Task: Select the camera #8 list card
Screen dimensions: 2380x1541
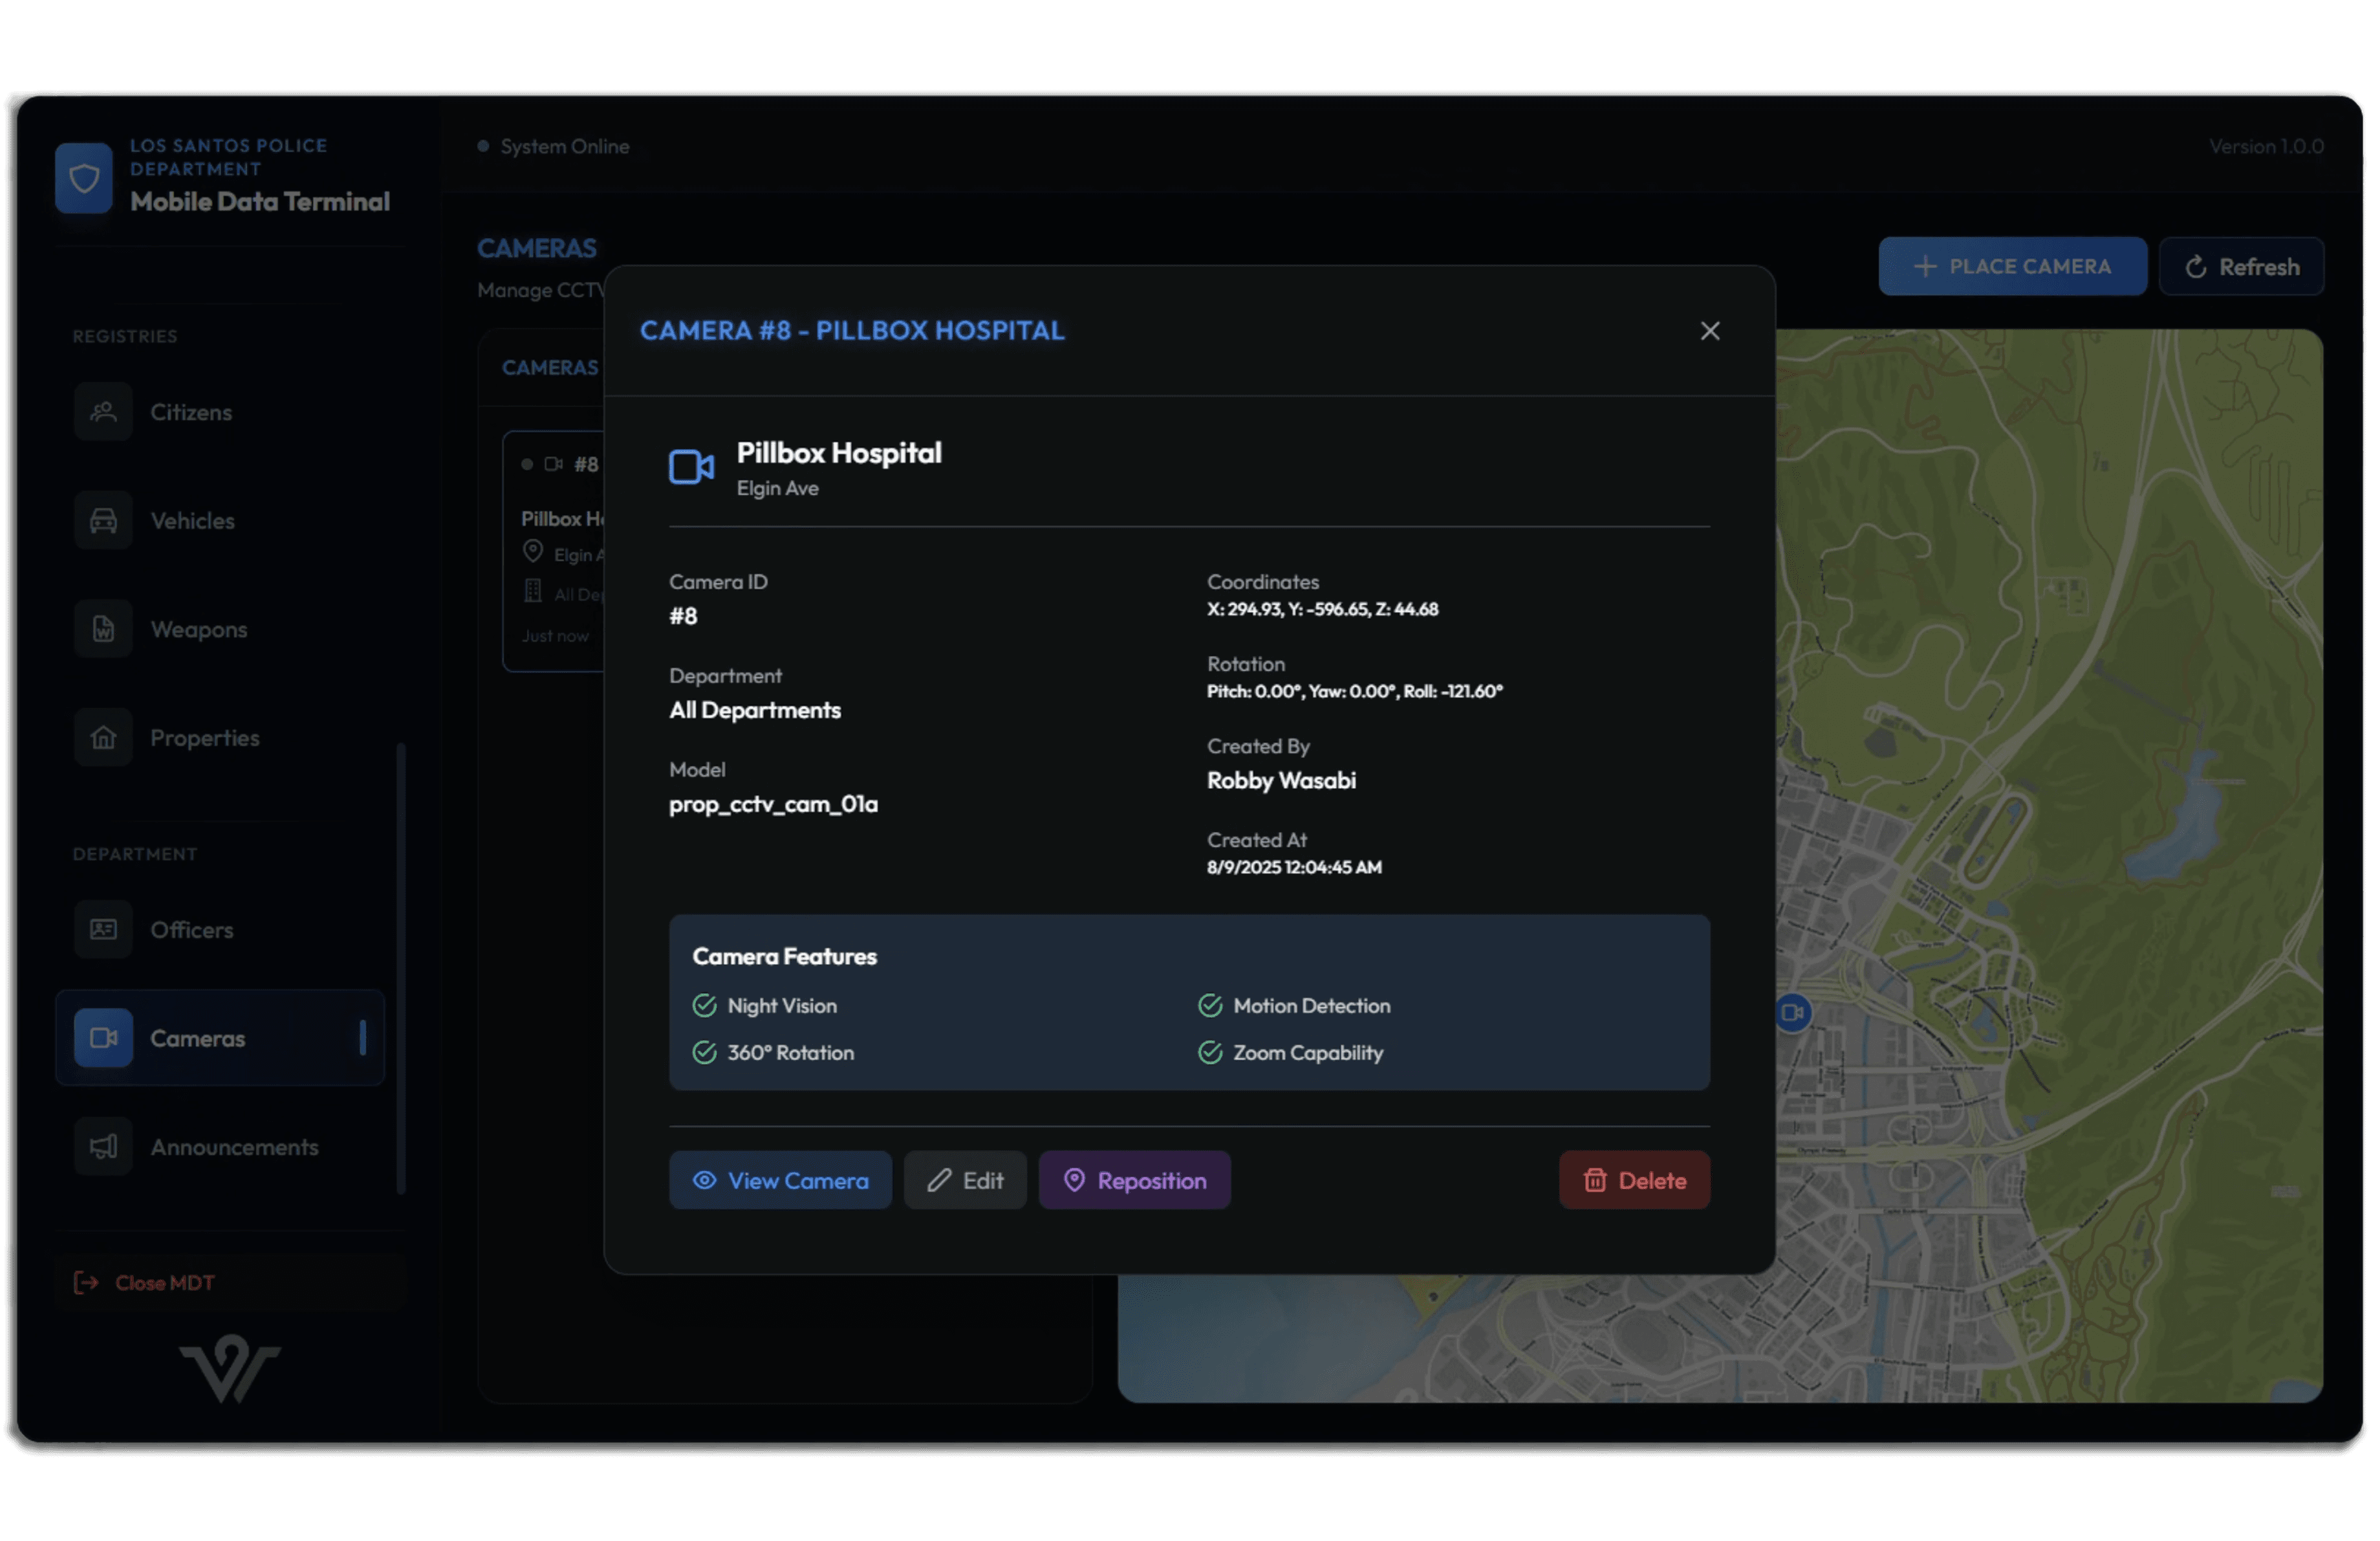Action: [x=554, y=551]
